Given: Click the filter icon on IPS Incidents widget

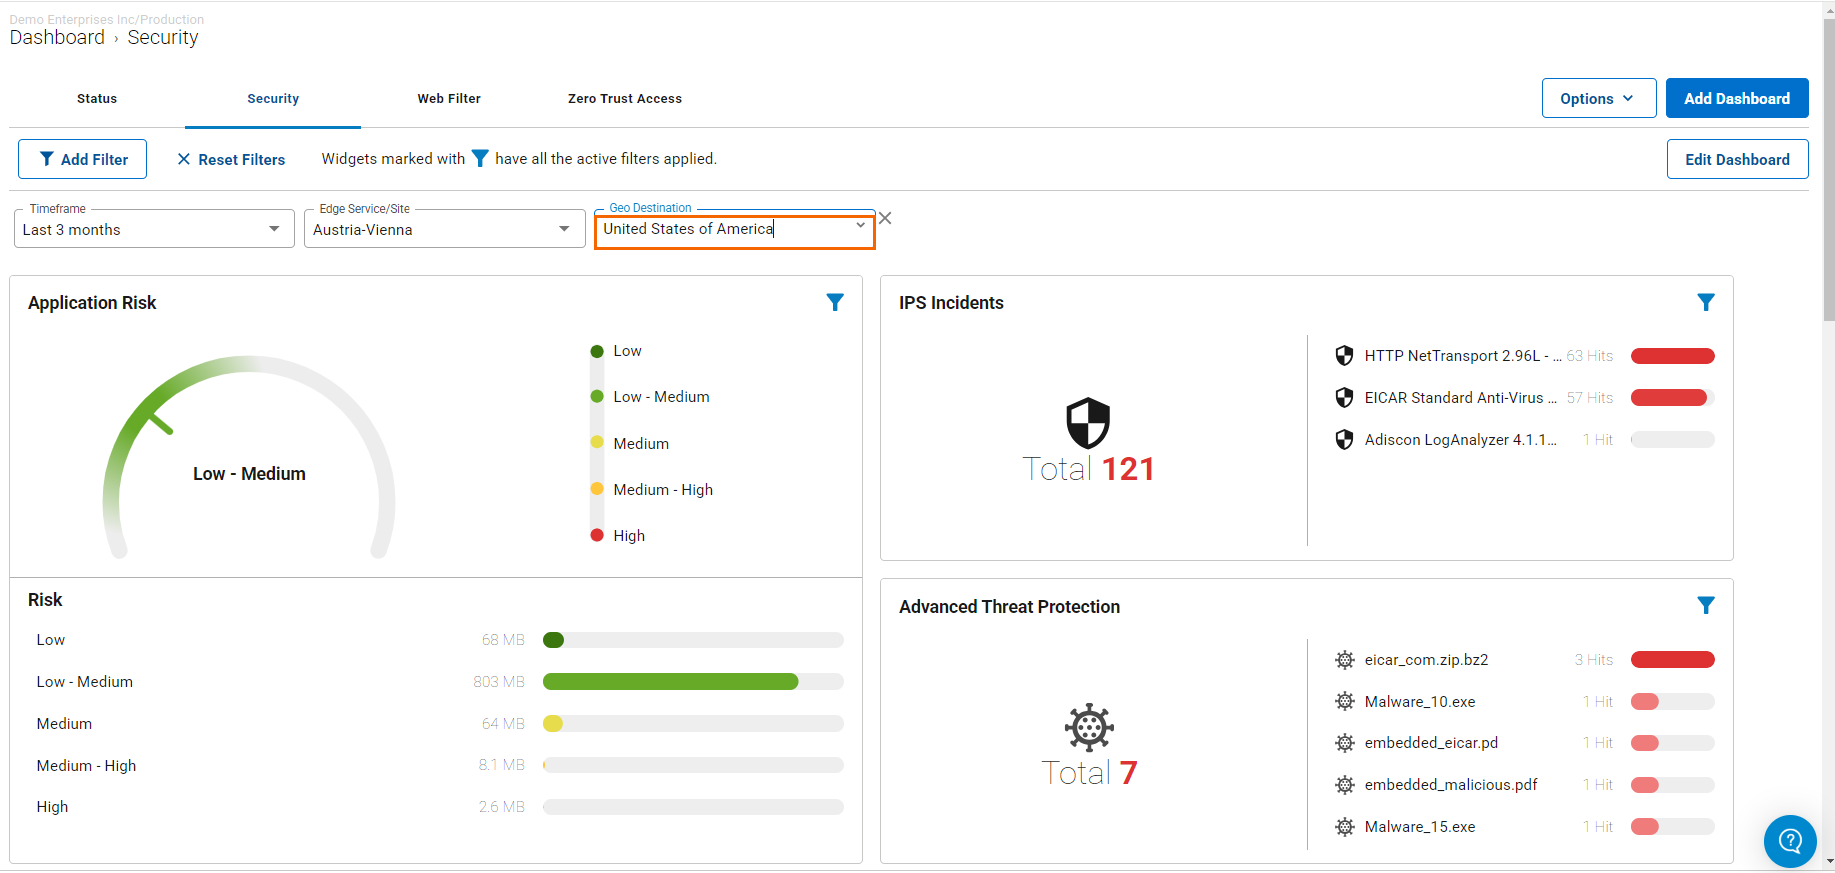Looking at the screenshot, I should click(x=1706, y=302).
